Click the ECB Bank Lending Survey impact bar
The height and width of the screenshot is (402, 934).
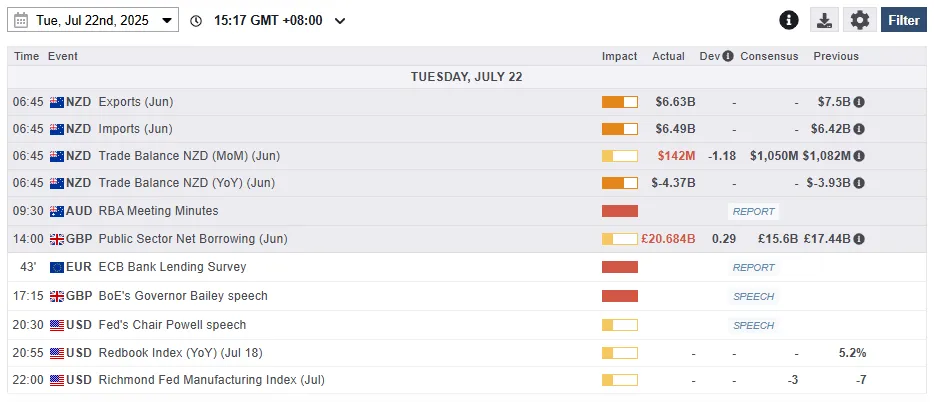(619, 267)
